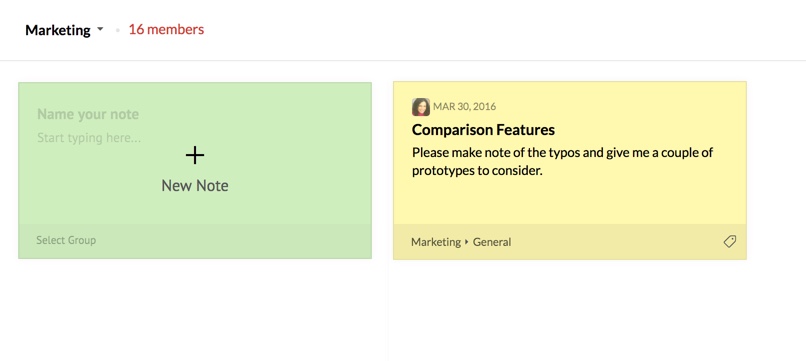Click the yellow note card background
The height and width of the screenshot is (361, 806).
pos(570,203)
